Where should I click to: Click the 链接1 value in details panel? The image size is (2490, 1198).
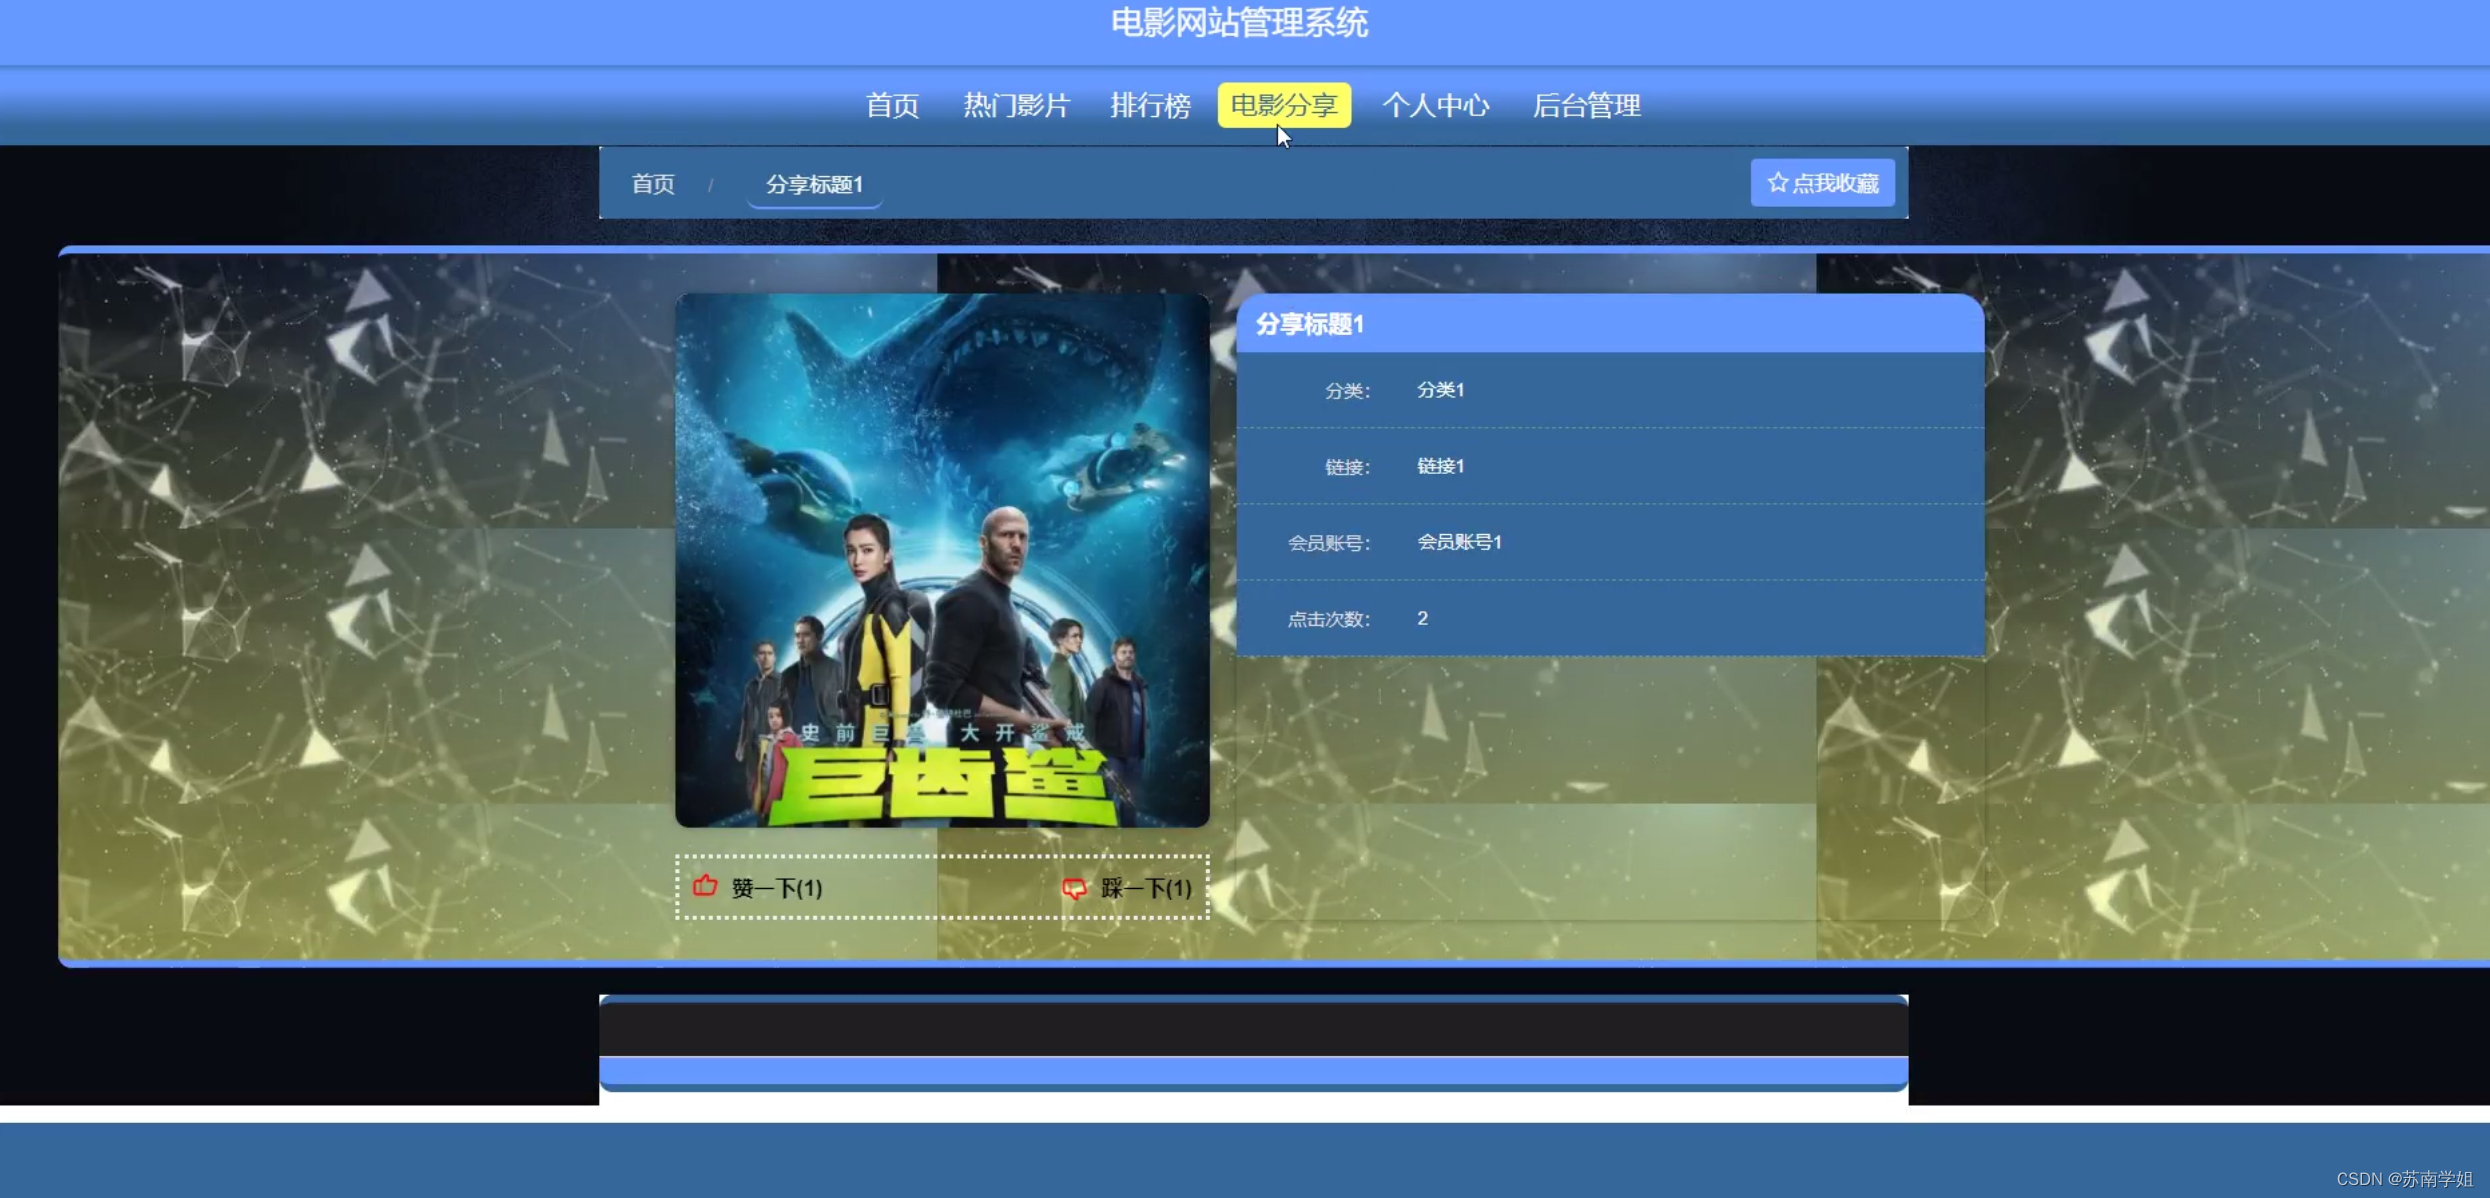pyautogui.click(x=1440, y=466)
